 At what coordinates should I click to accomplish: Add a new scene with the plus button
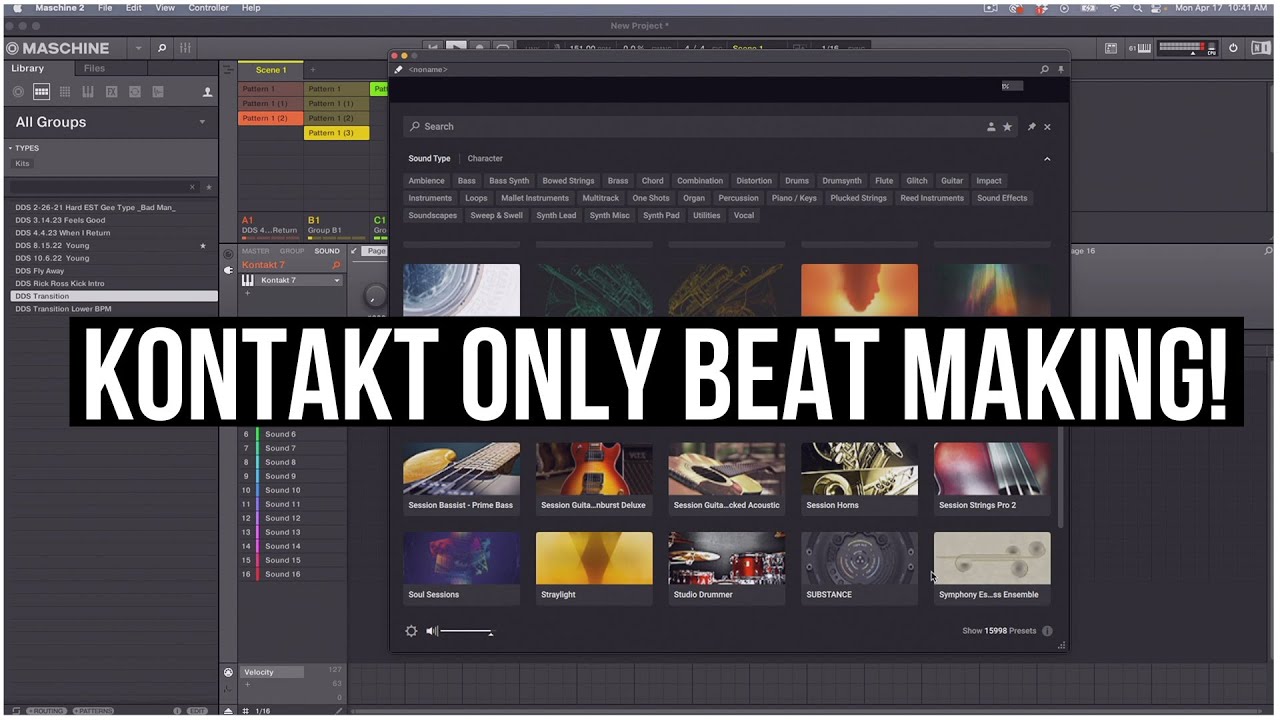[x=311, y=70]
